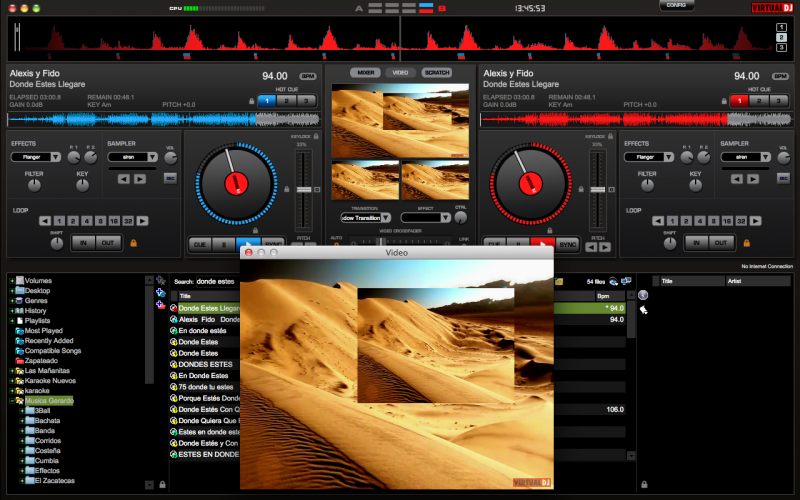Open the CONFIG settings button
The height and width of the screenshot is (500, 800).
tap(676, 5)
